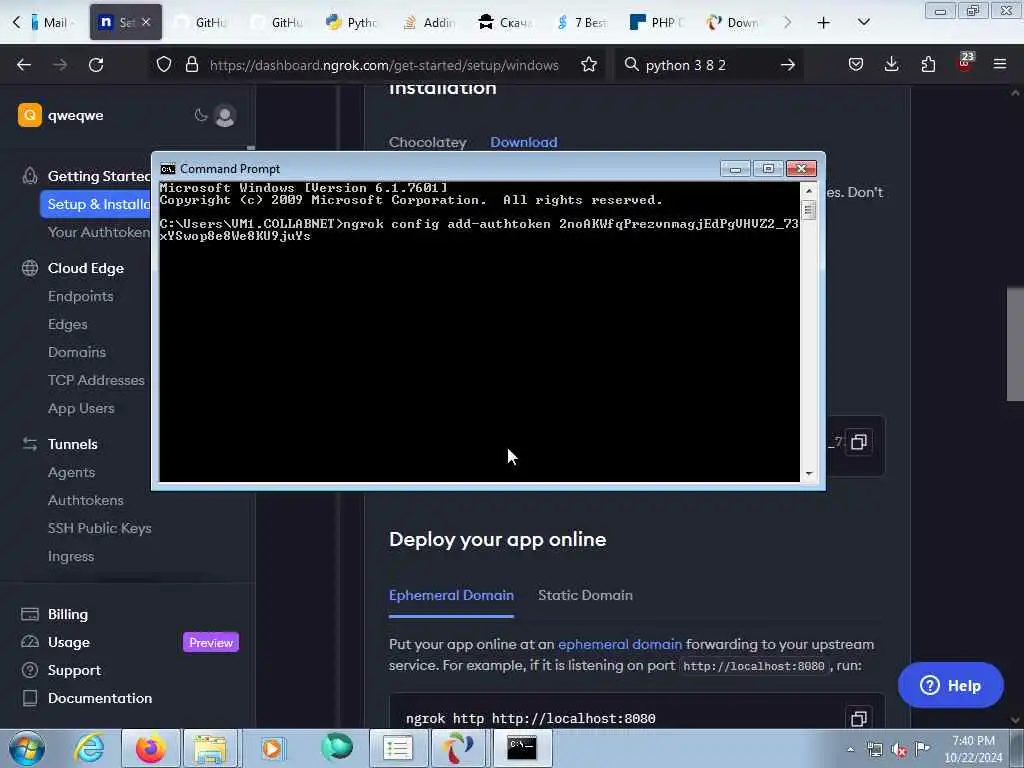Open a new browser tab

coord(824,23)
